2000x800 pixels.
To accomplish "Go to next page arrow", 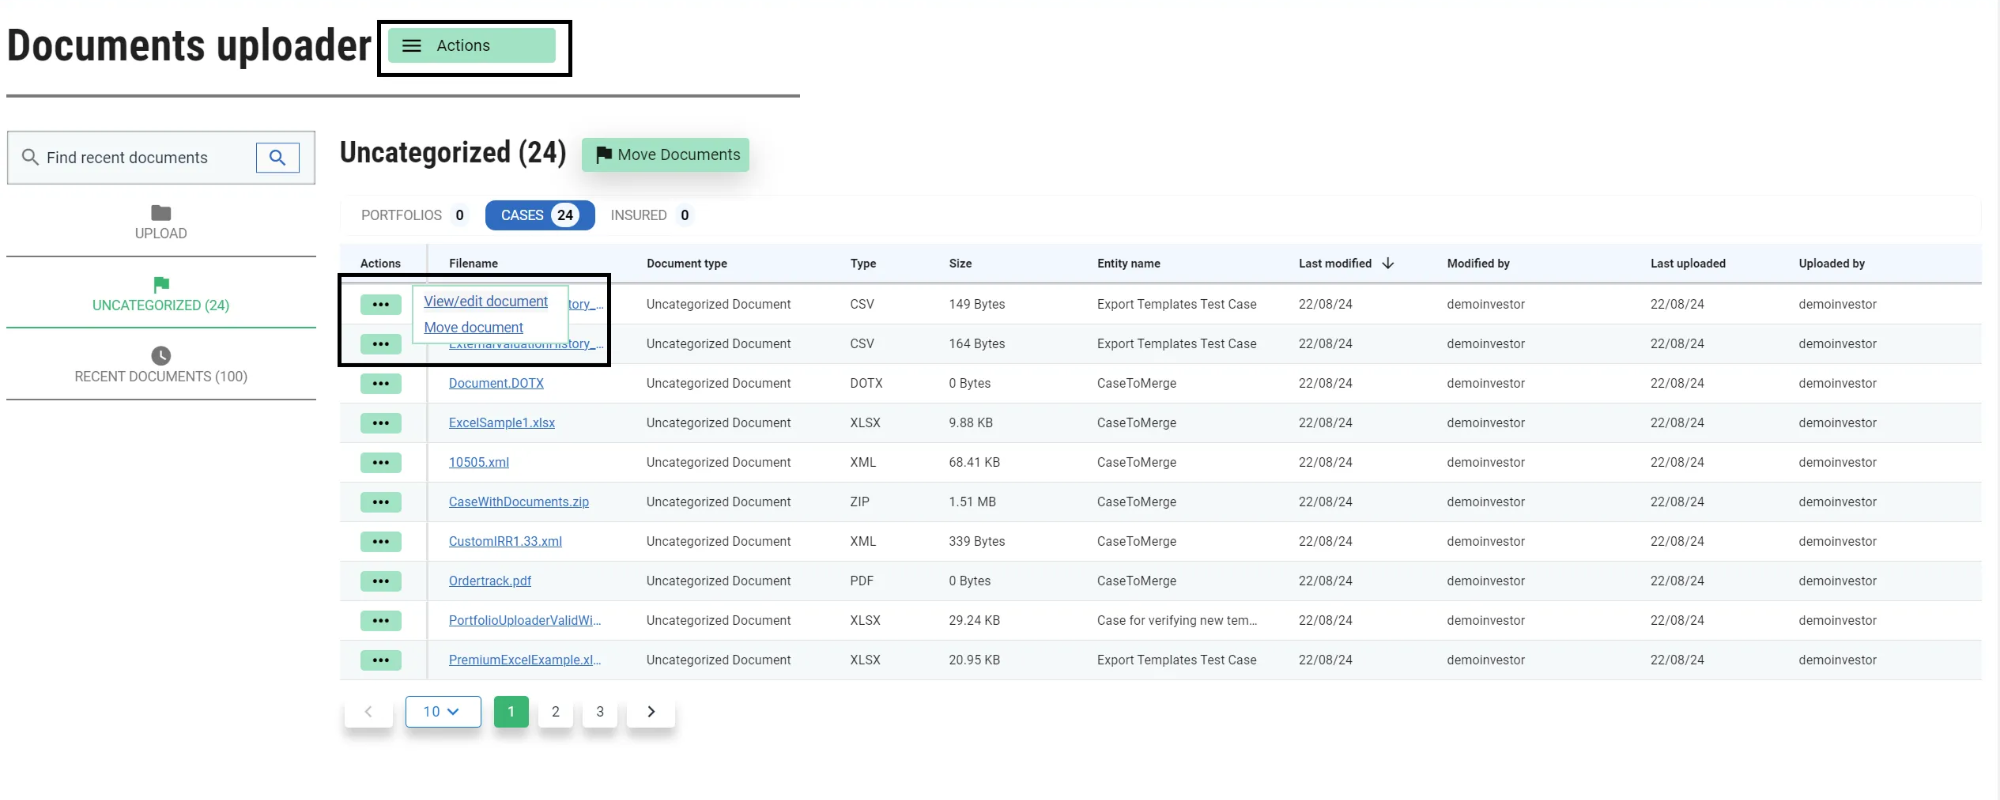I will (651, 712).
